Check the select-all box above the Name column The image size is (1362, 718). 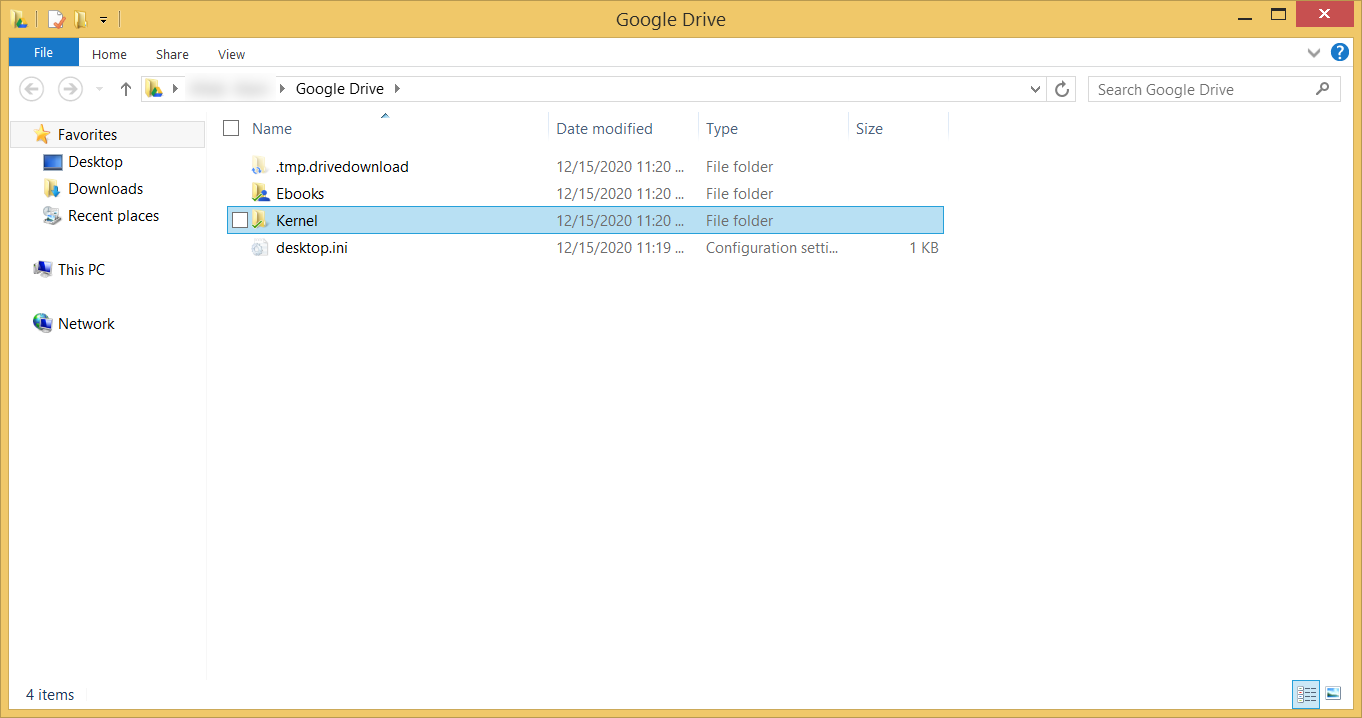[231, 128]
